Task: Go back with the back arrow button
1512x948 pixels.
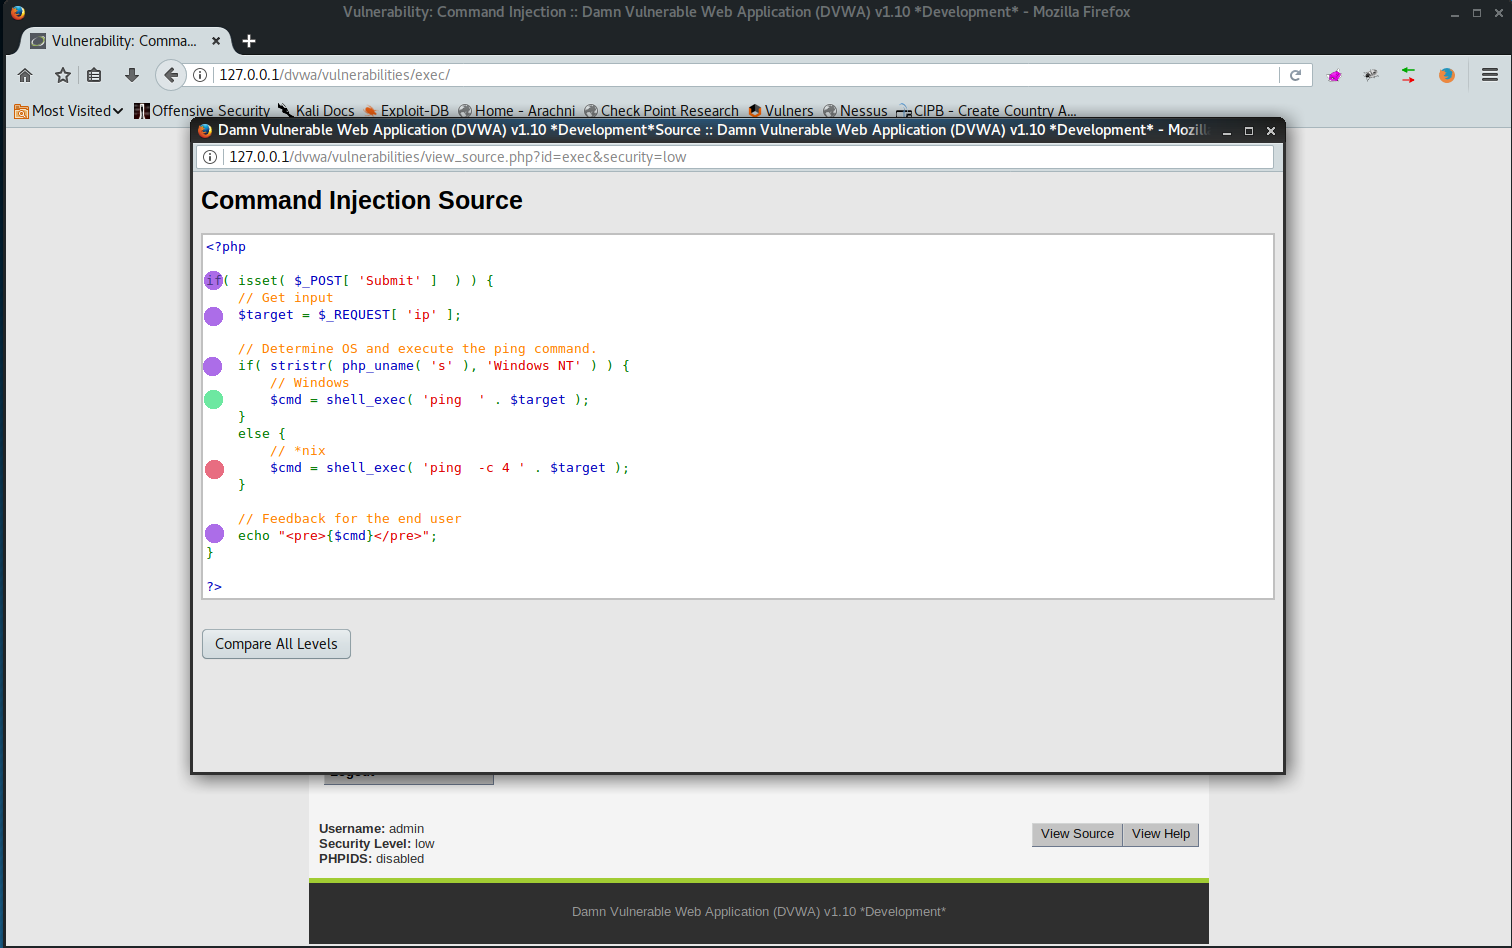Action: click(x=171, y=75)
